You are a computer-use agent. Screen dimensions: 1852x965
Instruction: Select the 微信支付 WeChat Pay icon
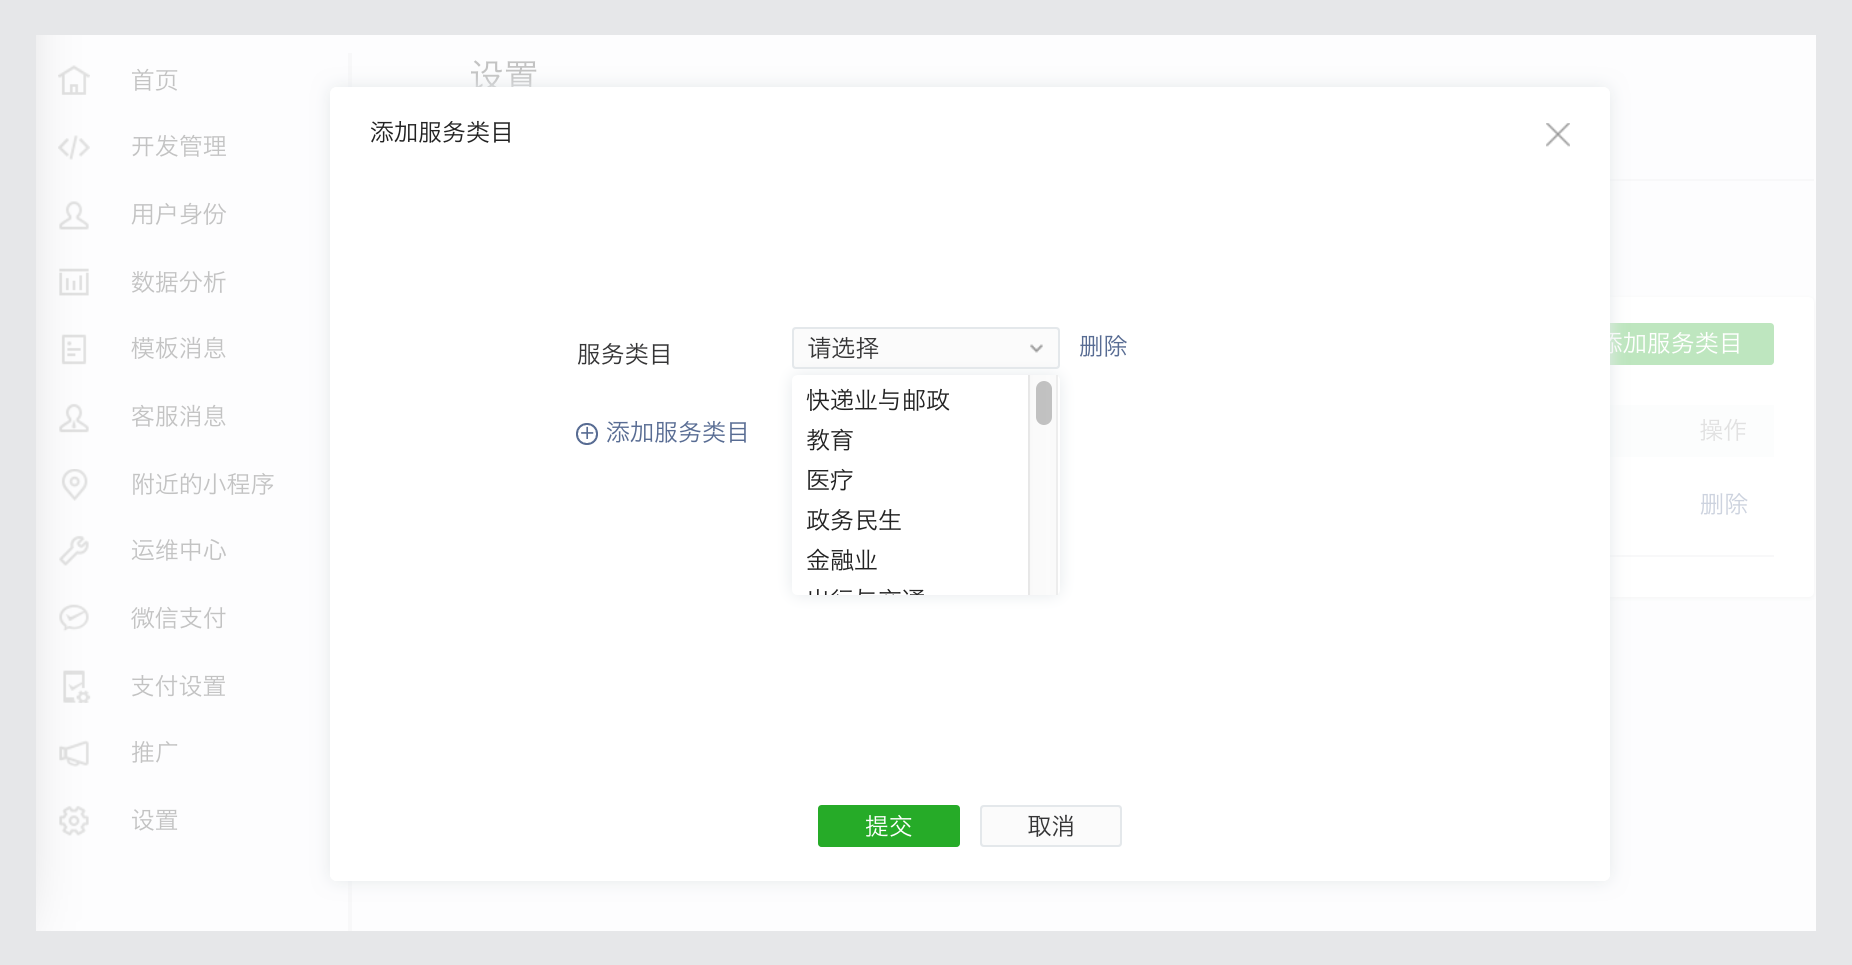[74, 617]
